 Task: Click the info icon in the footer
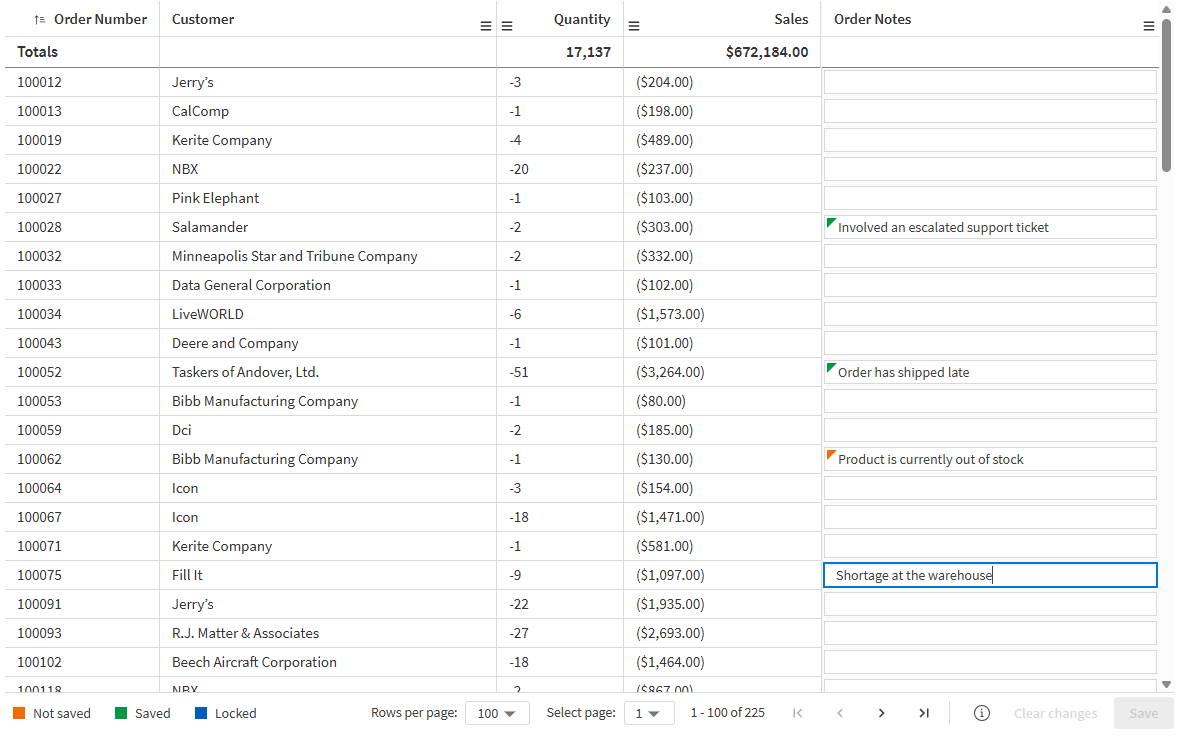(x=981, y=713)
